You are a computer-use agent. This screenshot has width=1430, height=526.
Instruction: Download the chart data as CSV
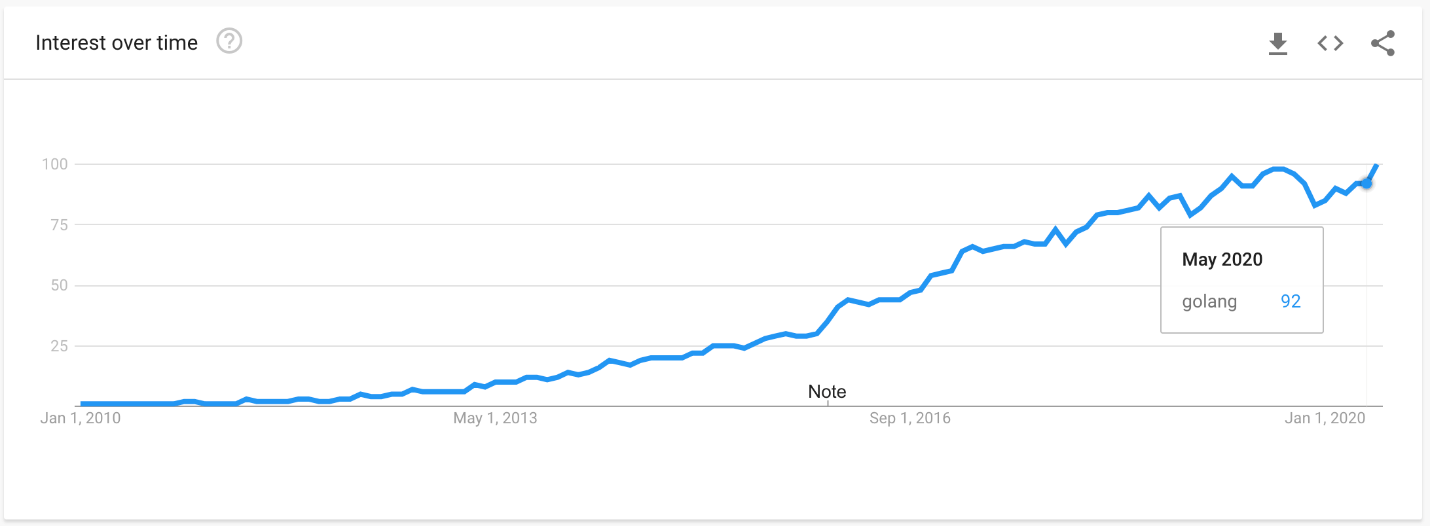[x=1277, y=43]
